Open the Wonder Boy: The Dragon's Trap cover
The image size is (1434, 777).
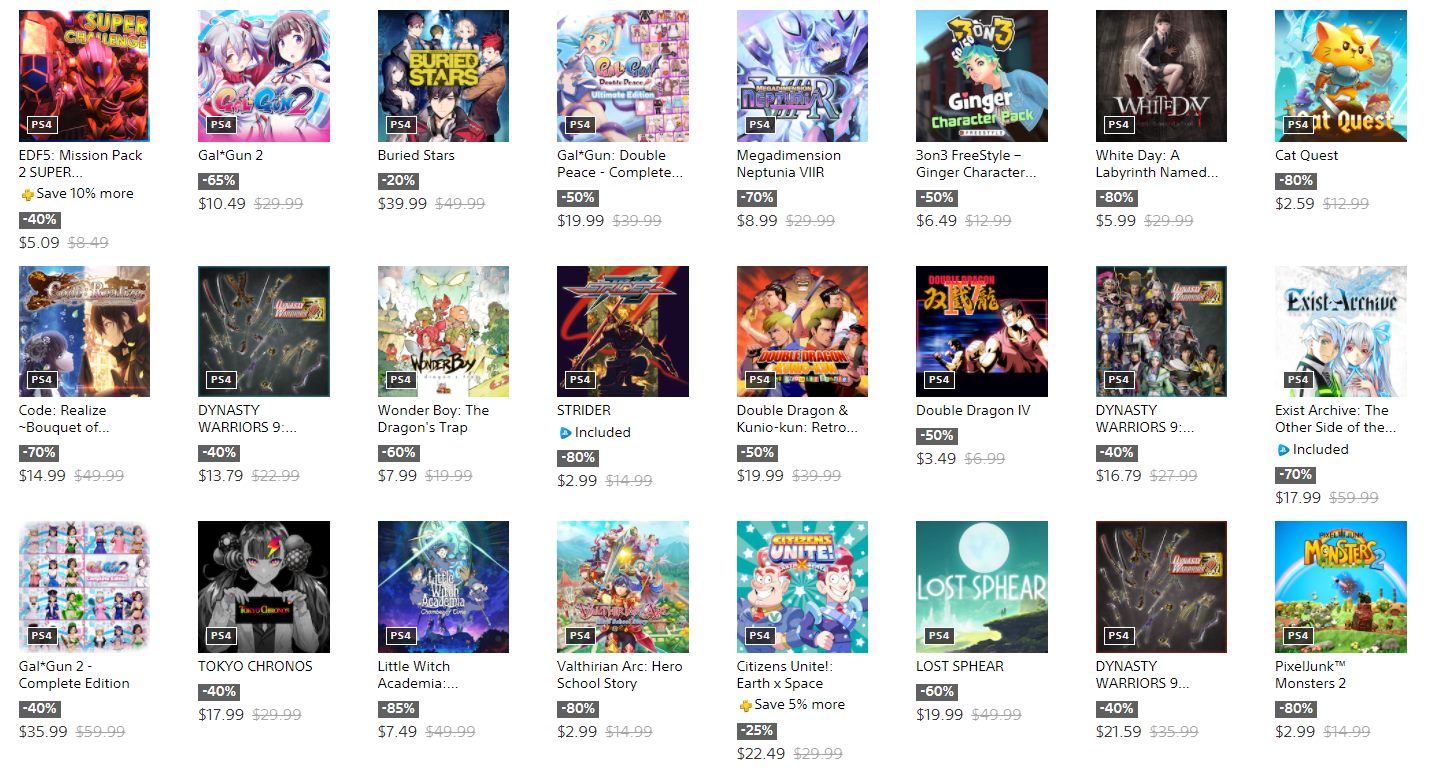443,331
